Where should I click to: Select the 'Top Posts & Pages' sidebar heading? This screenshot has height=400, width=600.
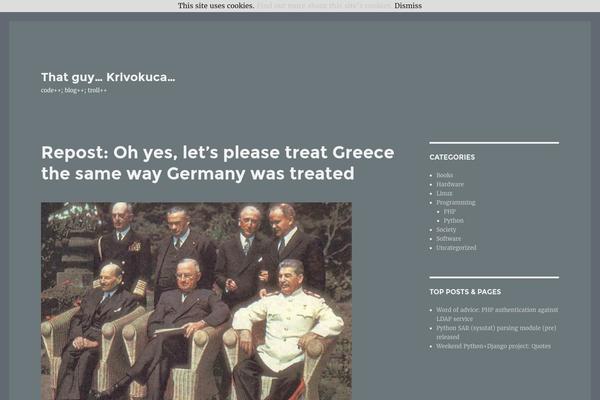tap(465, 292)
